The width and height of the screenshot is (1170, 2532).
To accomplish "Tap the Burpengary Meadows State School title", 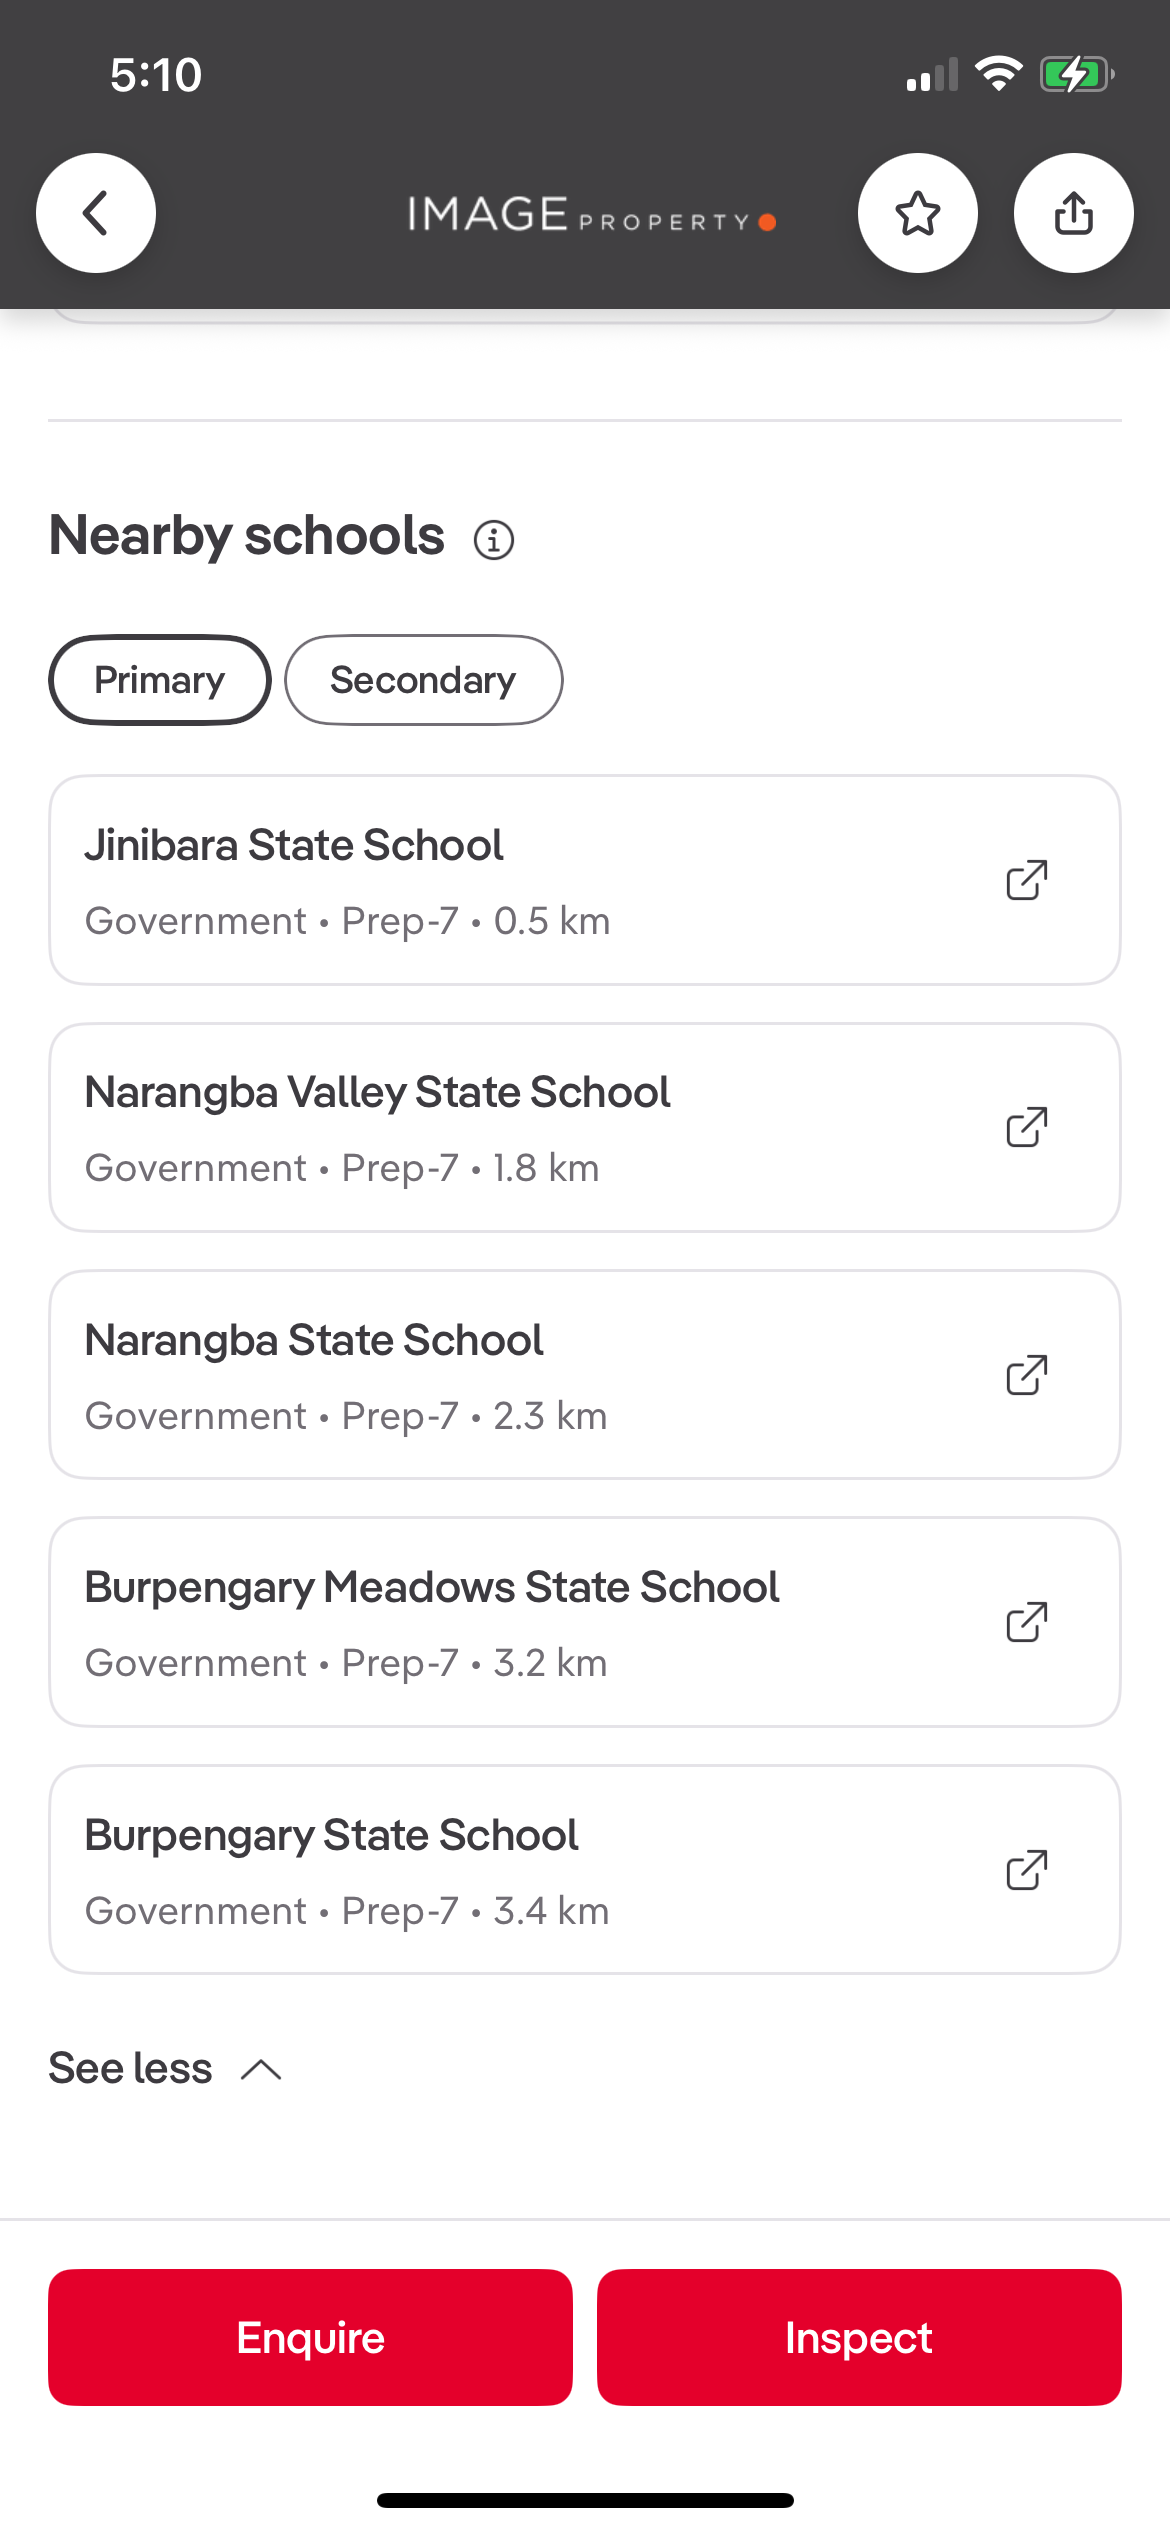I will pos(431,1587).
